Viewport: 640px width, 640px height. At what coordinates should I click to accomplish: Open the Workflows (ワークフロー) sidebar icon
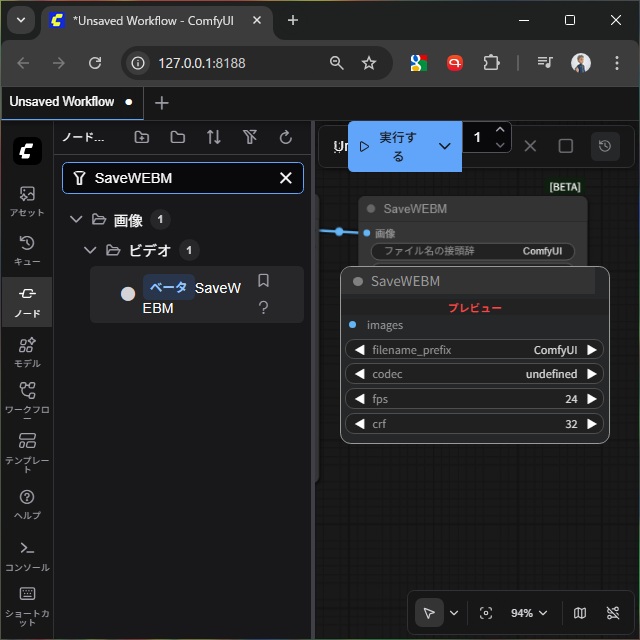27,397
